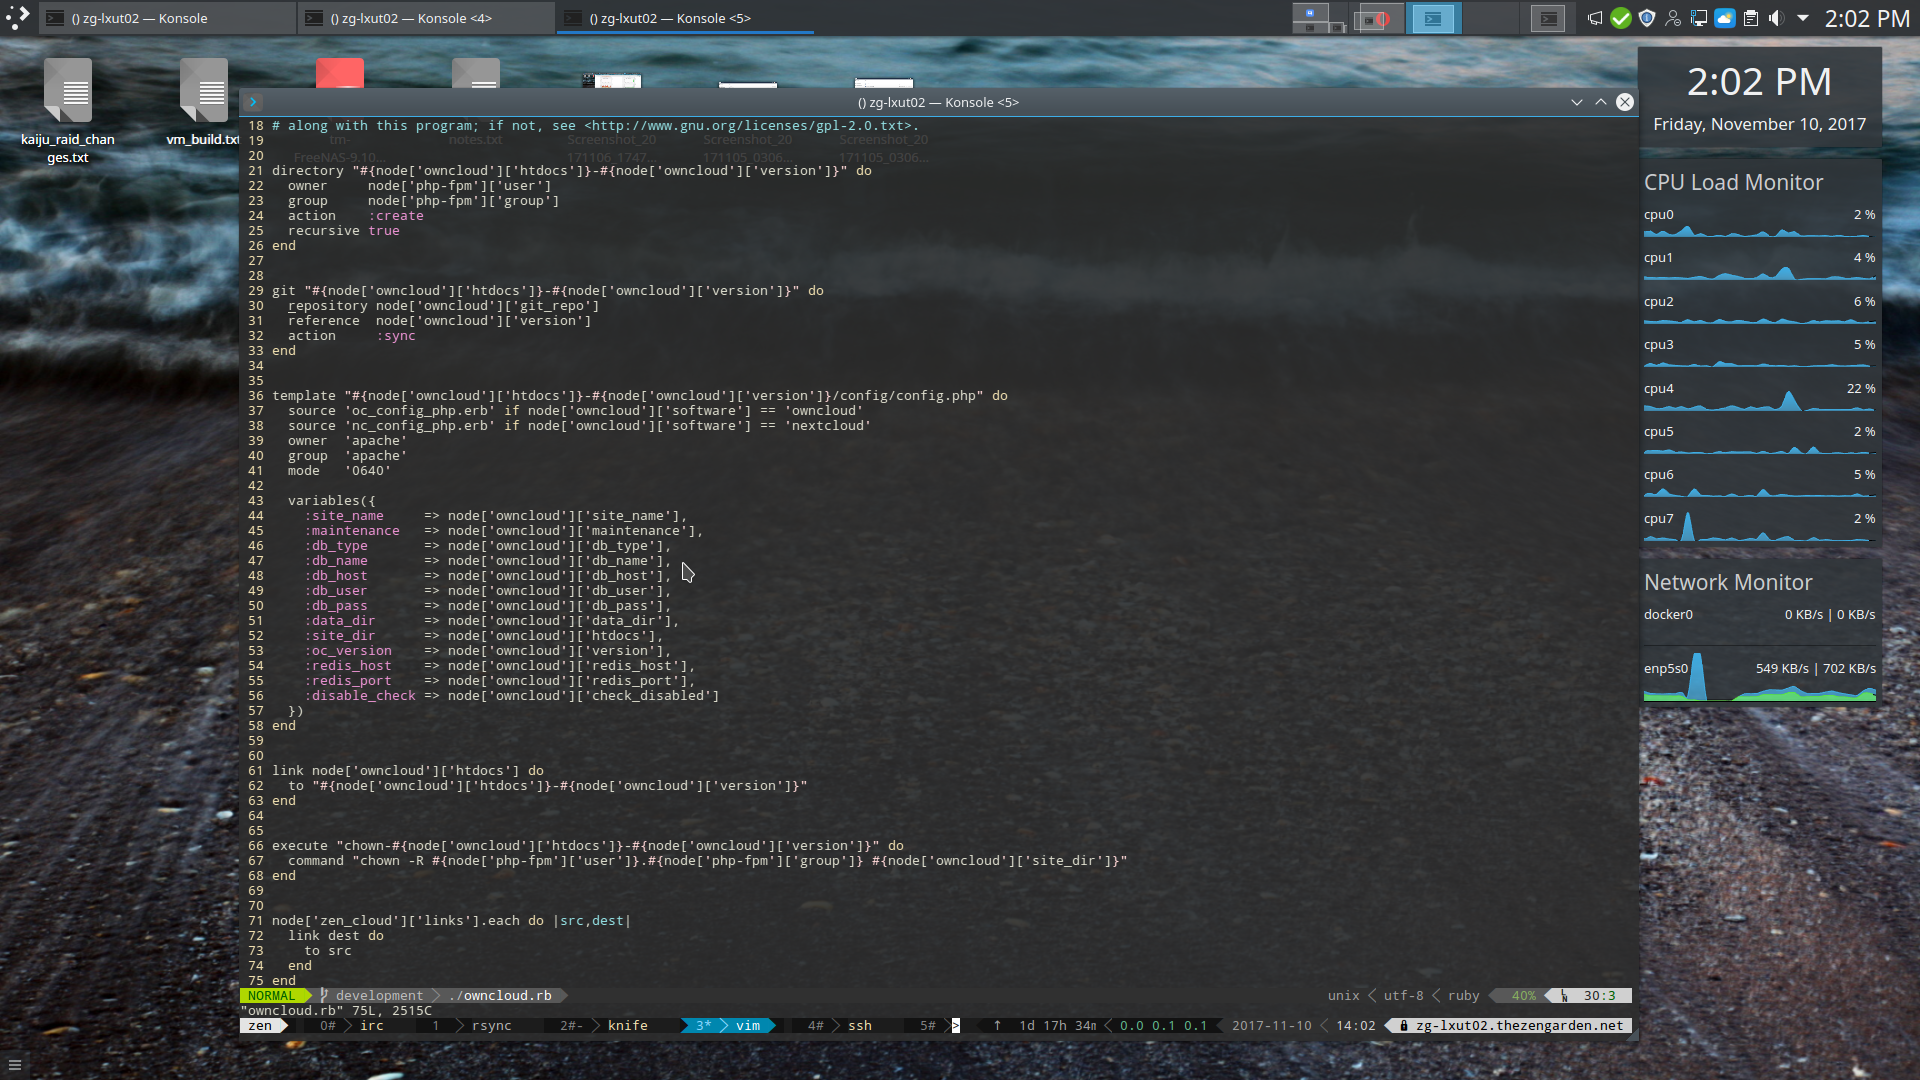
Task: Select the highlighted third virtual desktop
Action: 1434,18
